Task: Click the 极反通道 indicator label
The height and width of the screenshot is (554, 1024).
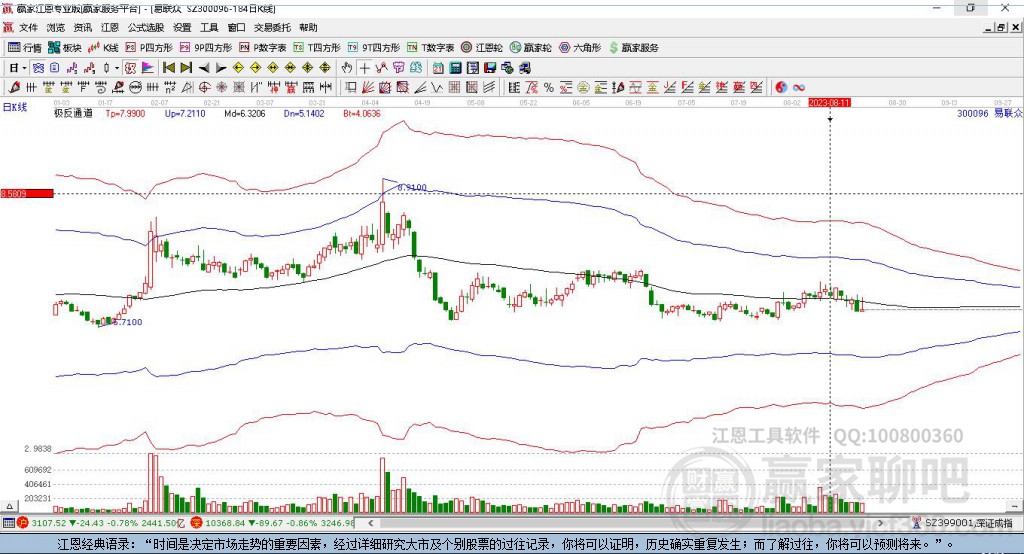Action: [73, 113]
